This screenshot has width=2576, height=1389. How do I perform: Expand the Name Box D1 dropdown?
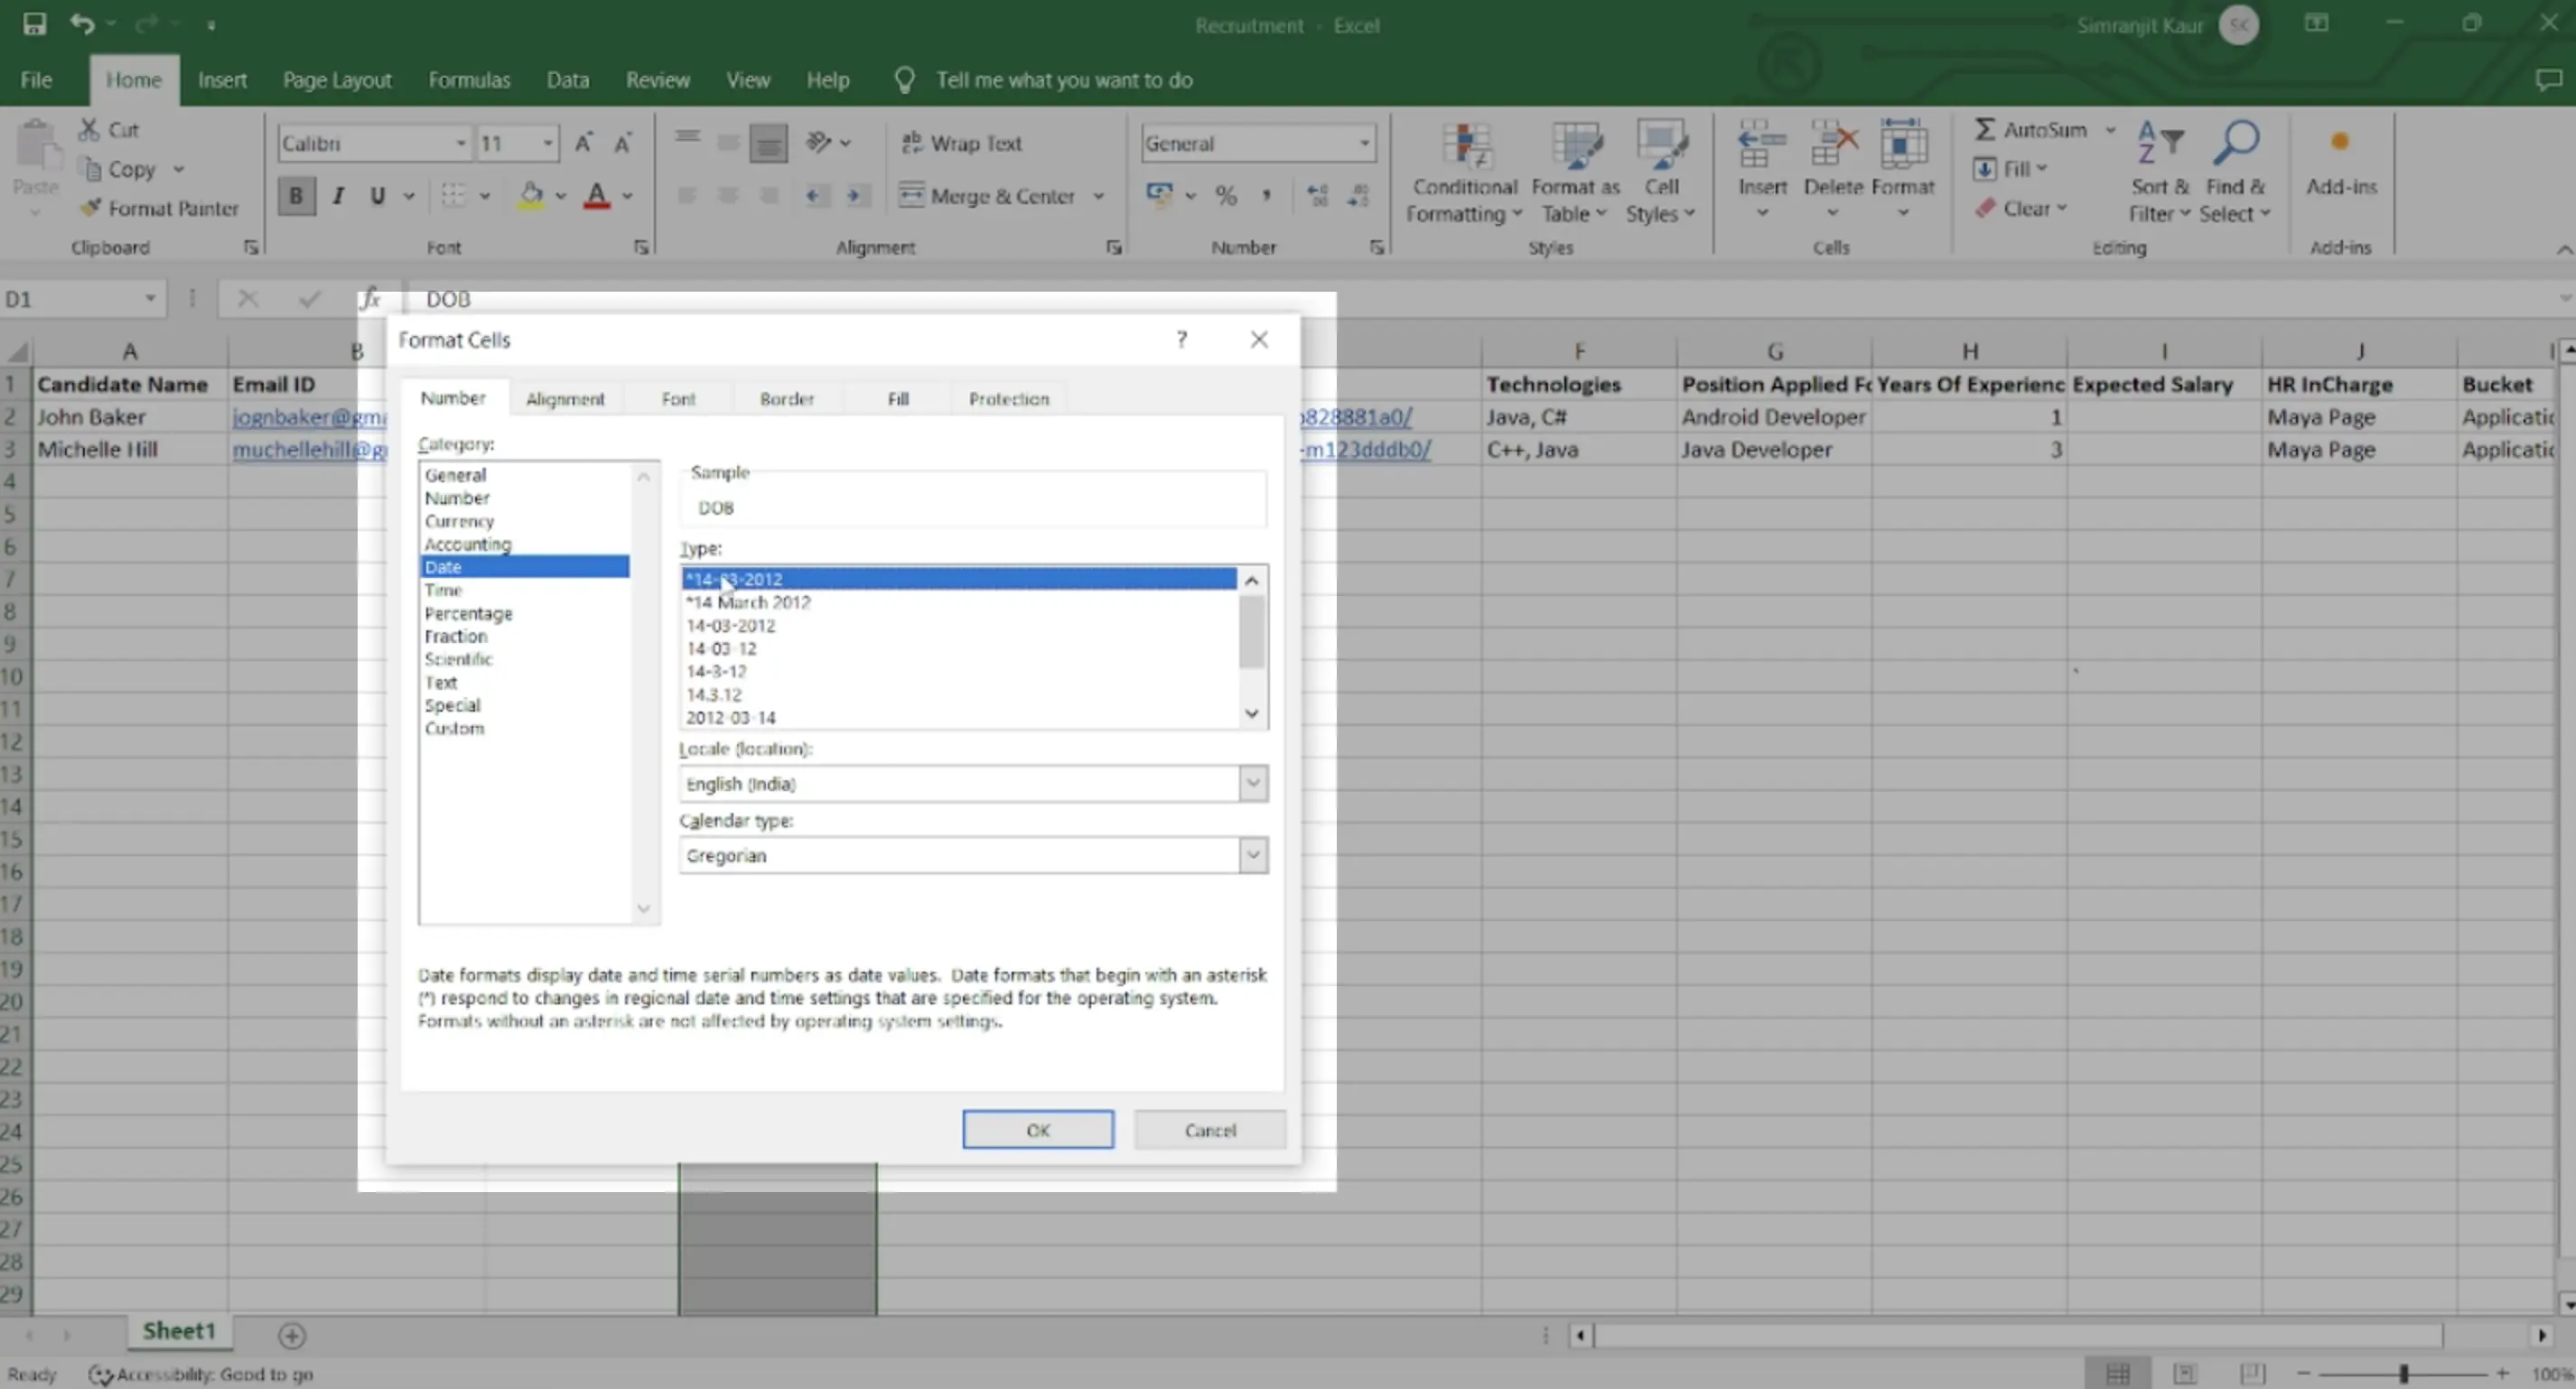(x=150, y=298)
